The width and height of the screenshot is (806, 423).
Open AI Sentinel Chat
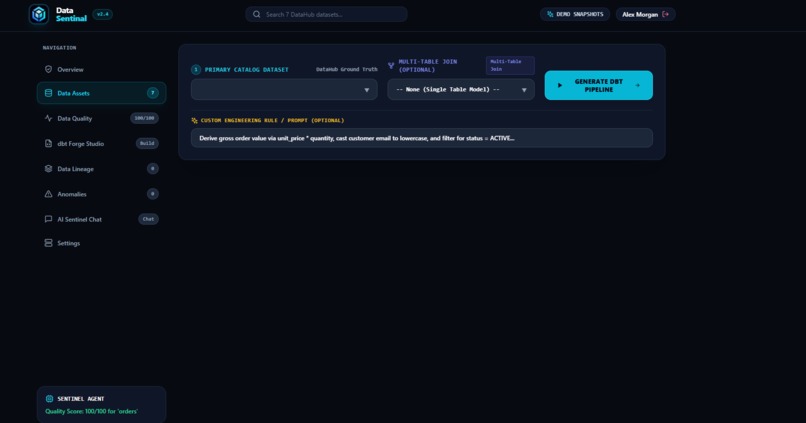[x=101, y=219]
